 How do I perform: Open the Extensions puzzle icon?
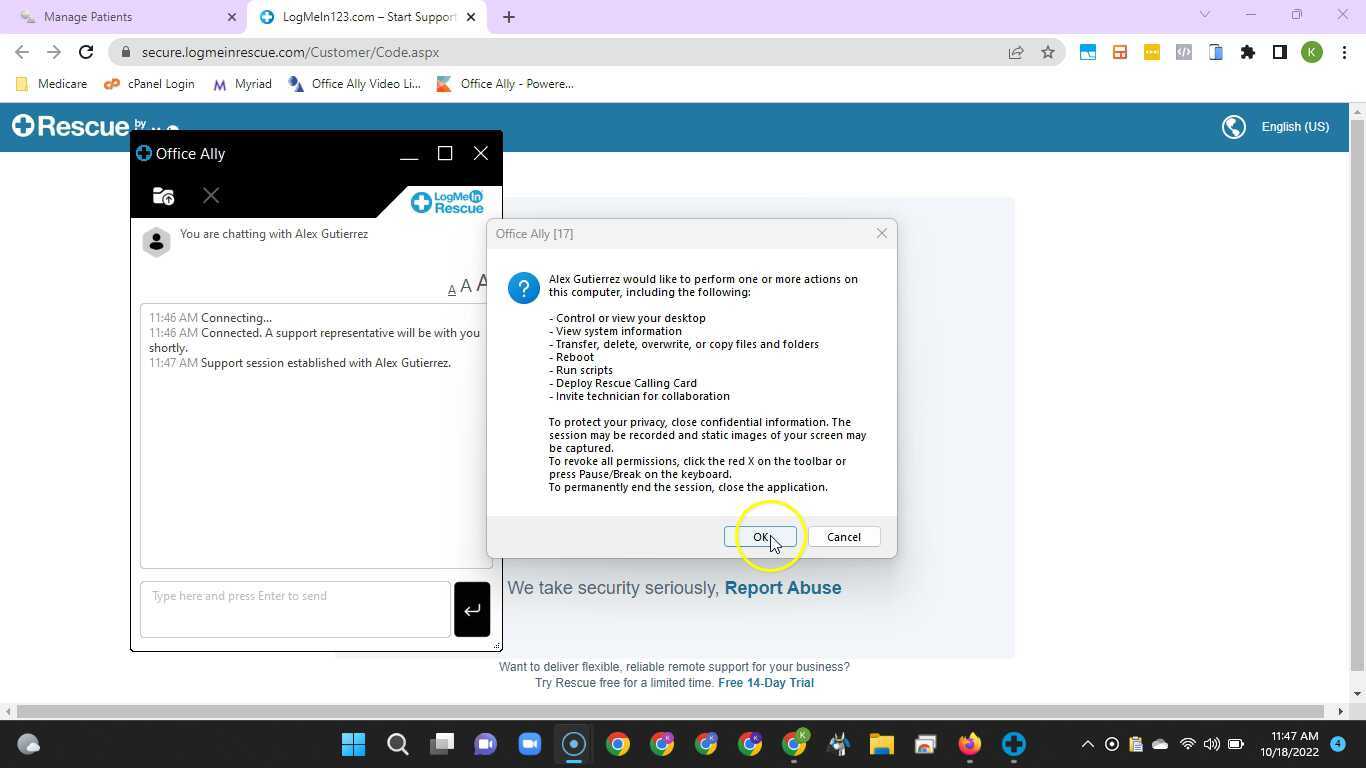point(1248,52)
